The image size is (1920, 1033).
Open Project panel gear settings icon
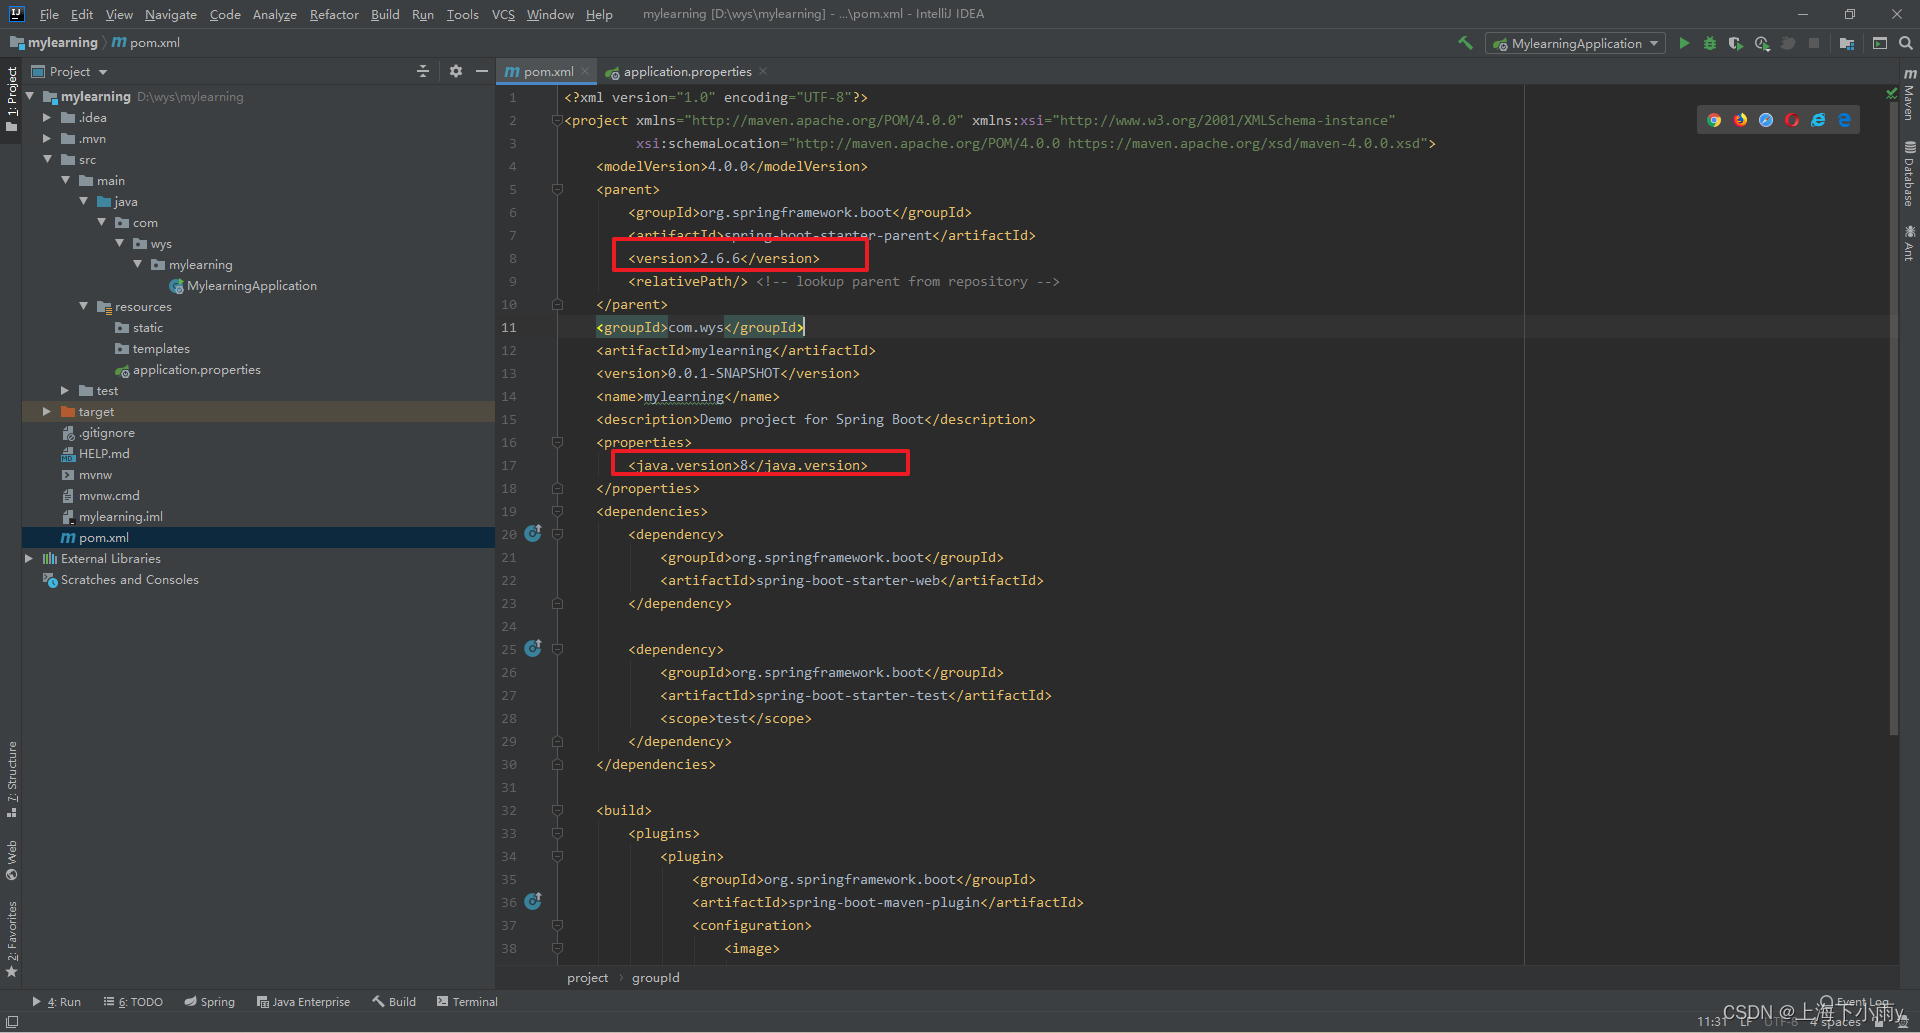[456, 71]
